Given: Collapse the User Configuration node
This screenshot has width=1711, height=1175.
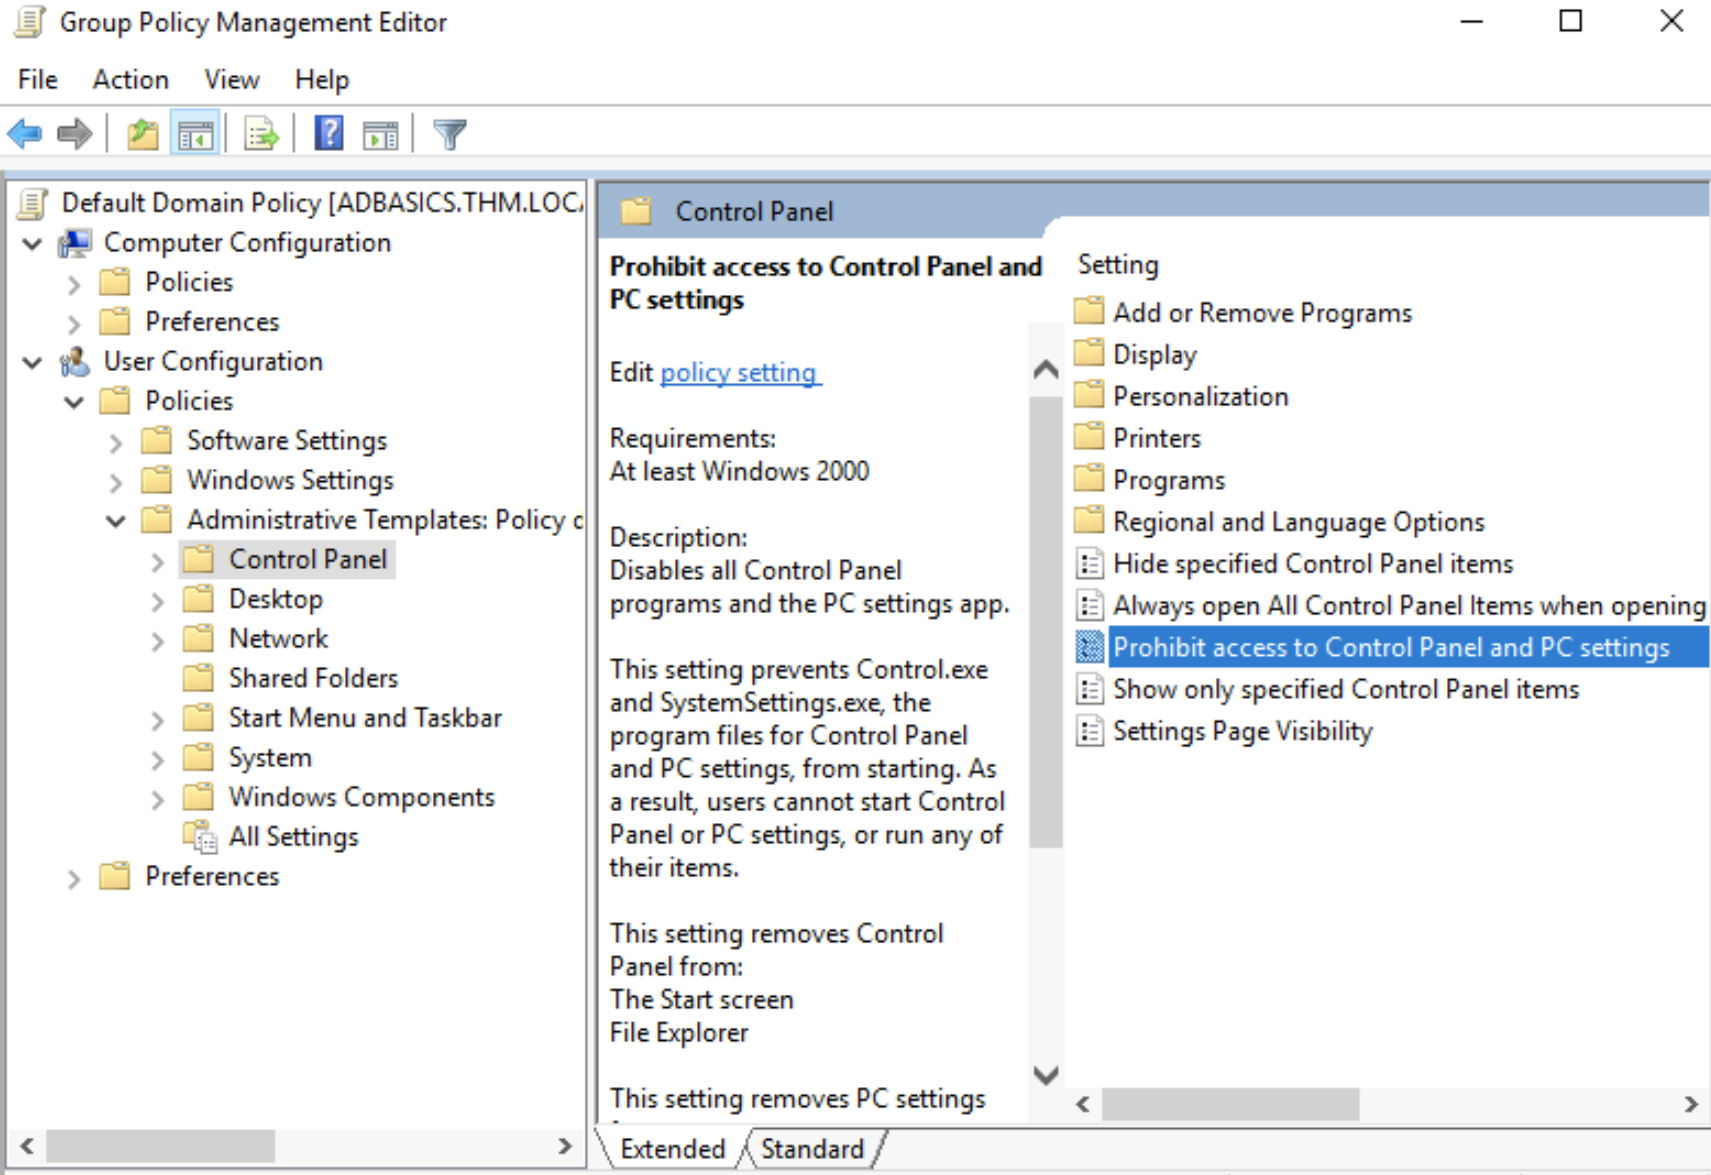Looking at the screenshot, I should pyautogui.click(x=33, y=363).
